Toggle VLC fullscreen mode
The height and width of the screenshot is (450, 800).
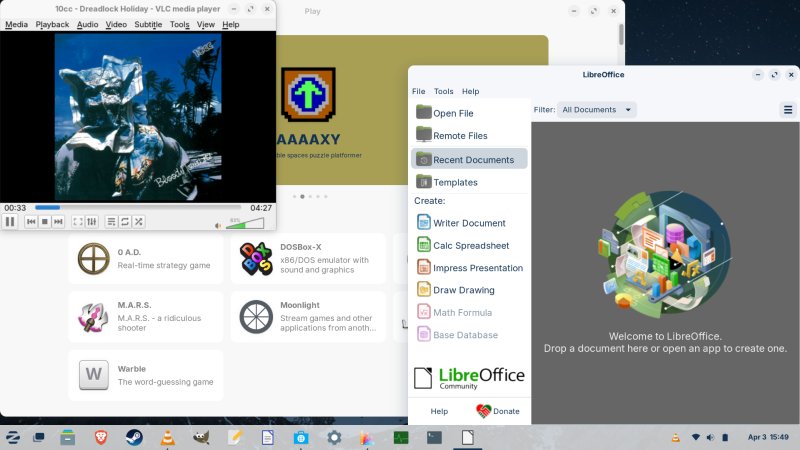tap(78, 221)
